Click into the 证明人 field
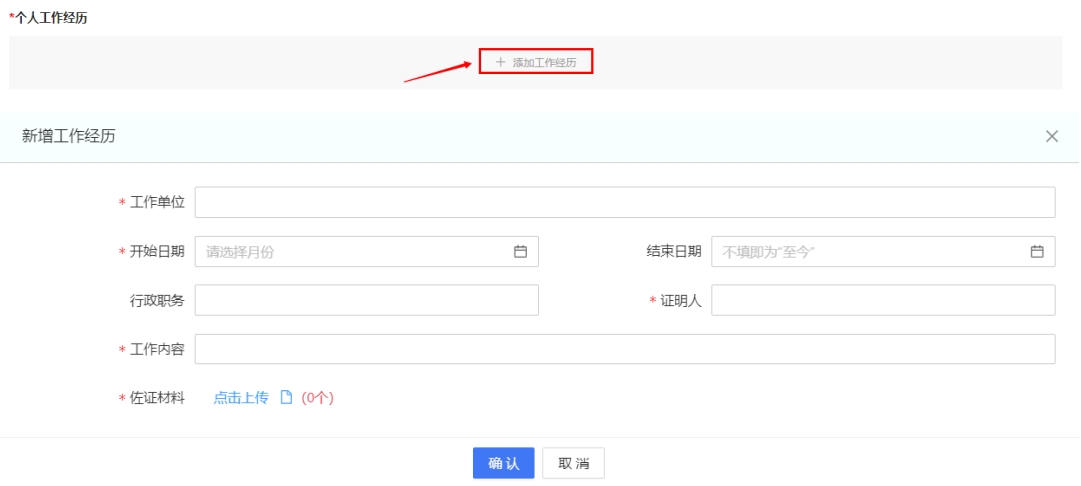This screenshot has width=1081, height=486. tap(882, 300)
